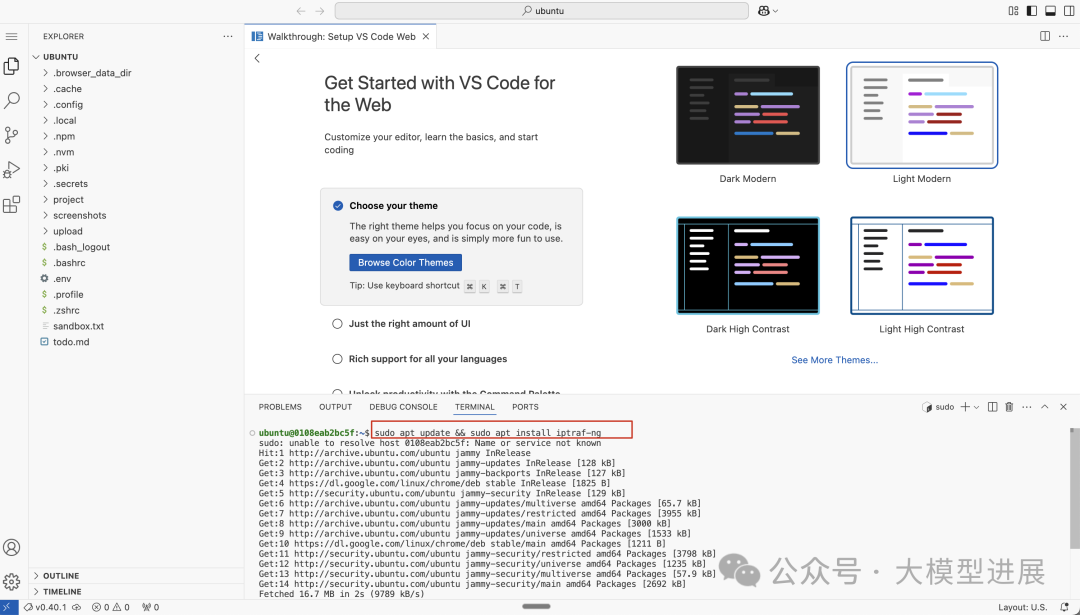1080x615 pixels.
Task: Close the Walkthrough tab
Action: click(426, 37)
